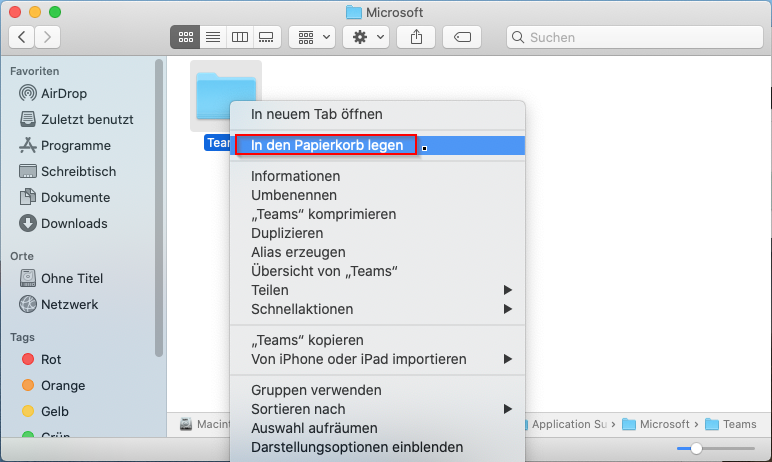
Task: Select the Orange tag
Action: click(x=53, y=385)
